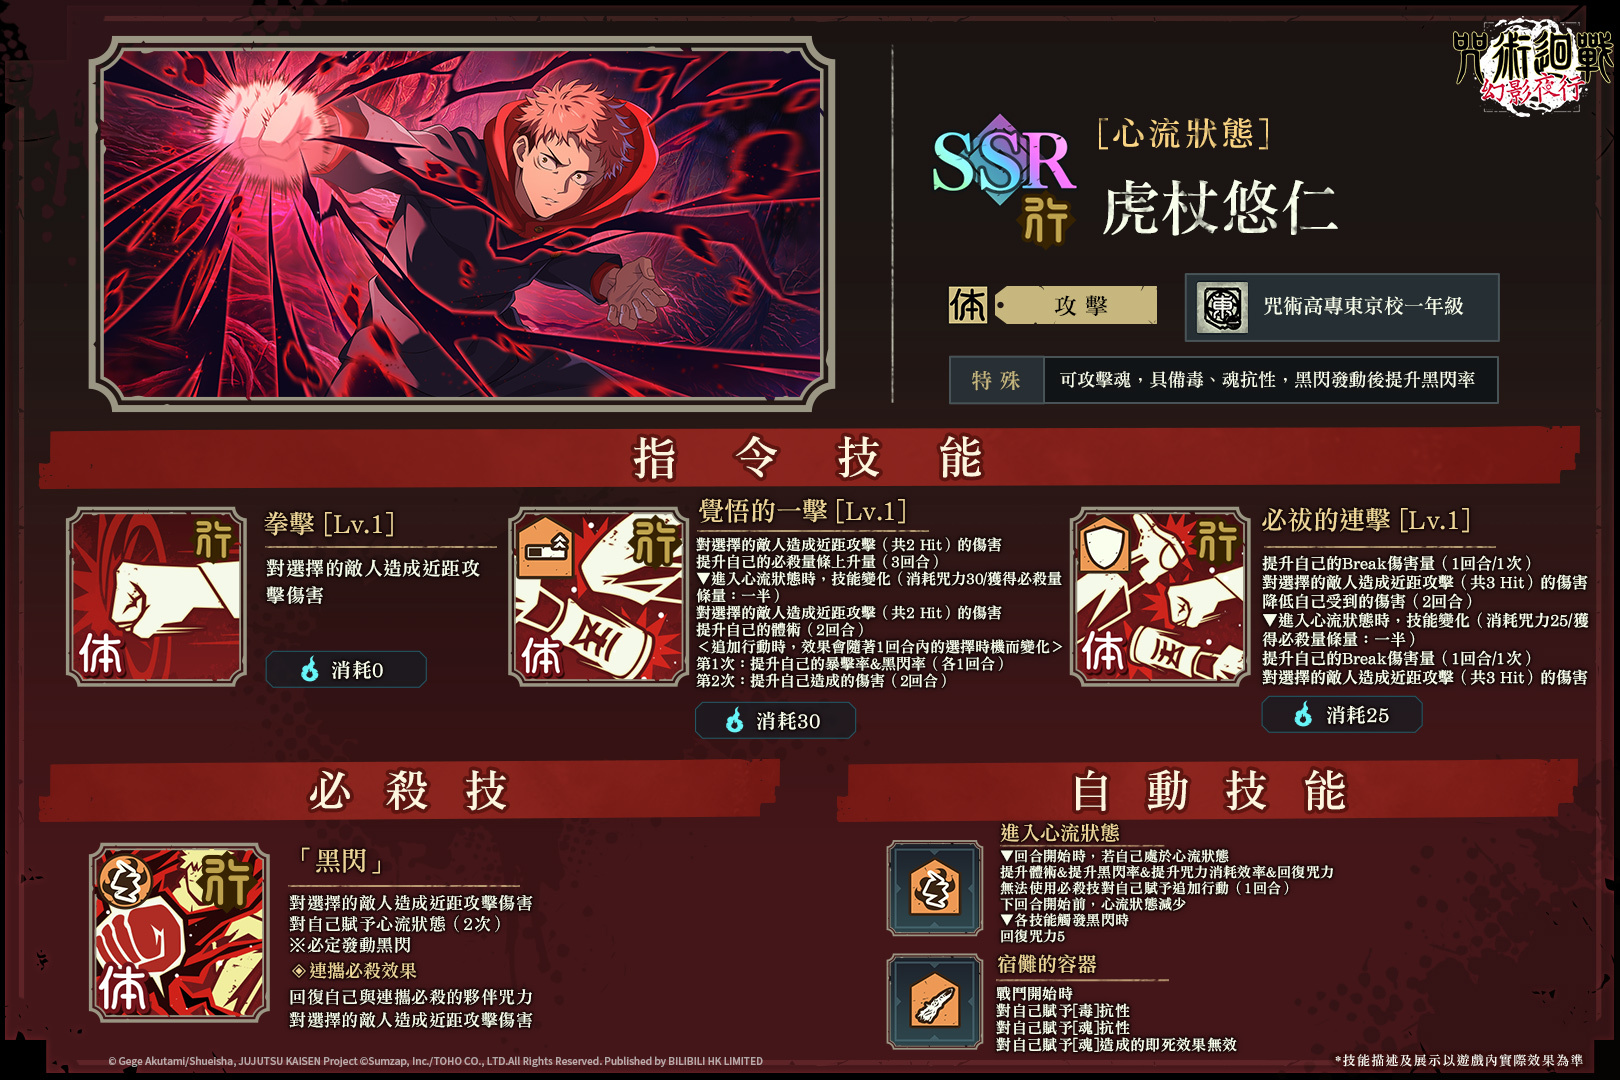
Task: Click the 体 attribute icon beside 攻擊
Action: [x=967, y=305]
